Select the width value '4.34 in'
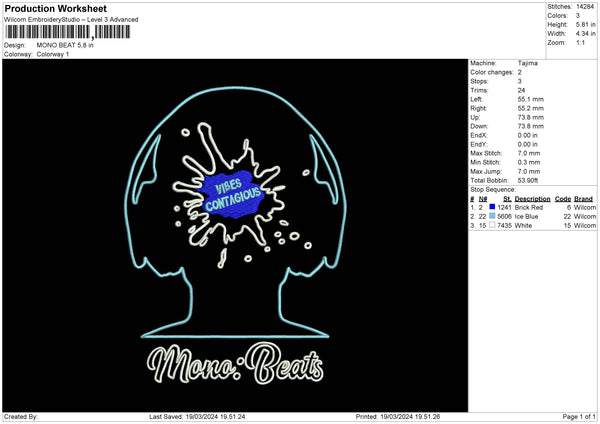Image resolution: width=600 pixels, height=424 pixels. pos(585,34)
